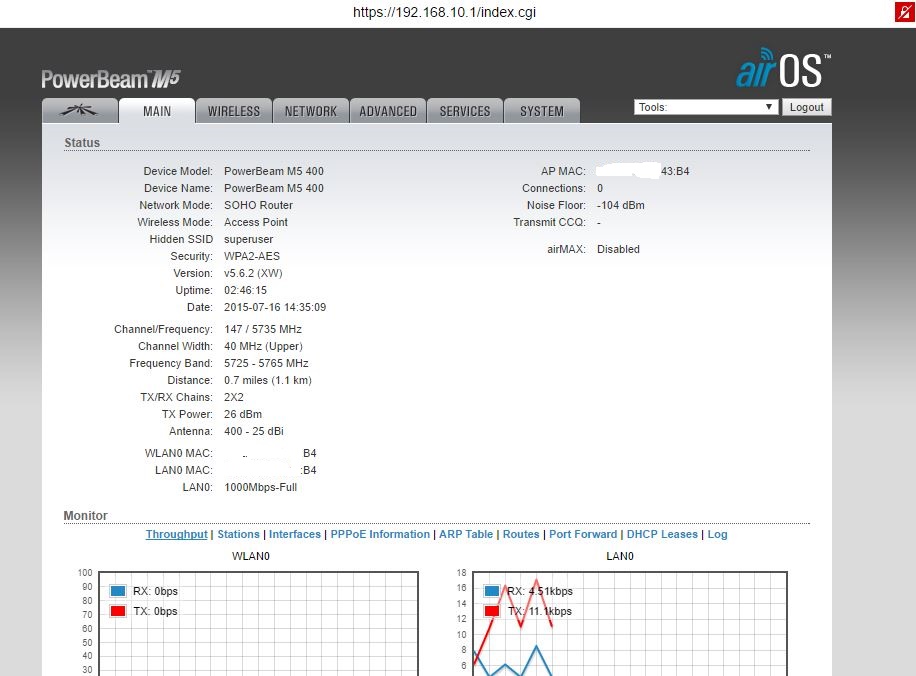Select the hidden SSID value superuser
This screenshot has width=916, height=676.
click(248, 239)
